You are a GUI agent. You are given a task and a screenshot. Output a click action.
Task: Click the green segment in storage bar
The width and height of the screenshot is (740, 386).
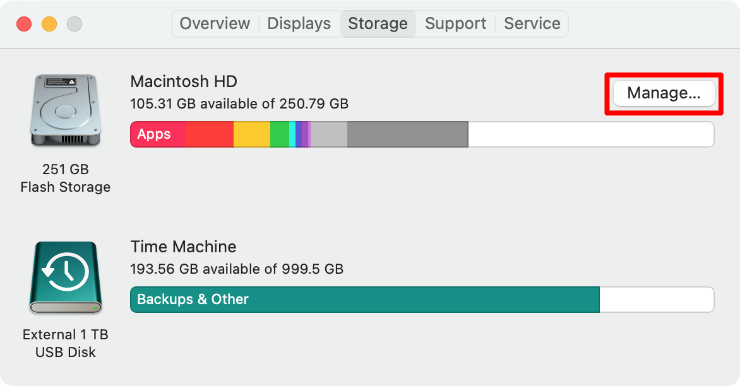click(279, 134)
